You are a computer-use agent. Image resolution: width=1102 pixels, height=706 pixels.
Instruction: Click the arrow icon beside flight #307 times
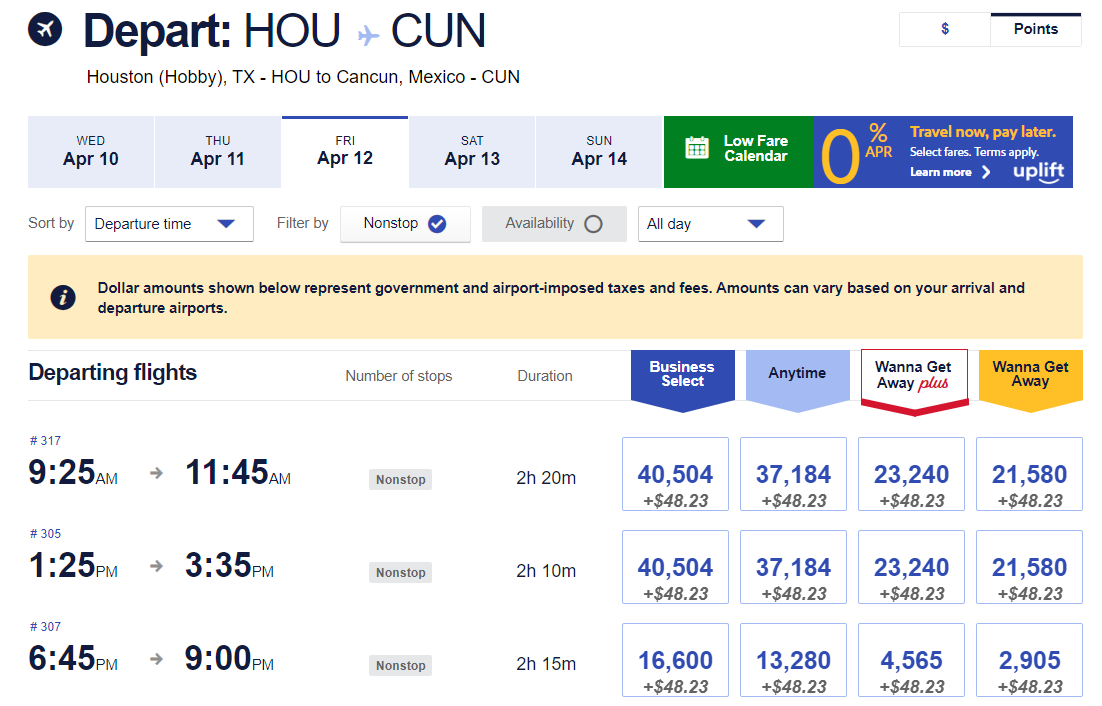157,658
